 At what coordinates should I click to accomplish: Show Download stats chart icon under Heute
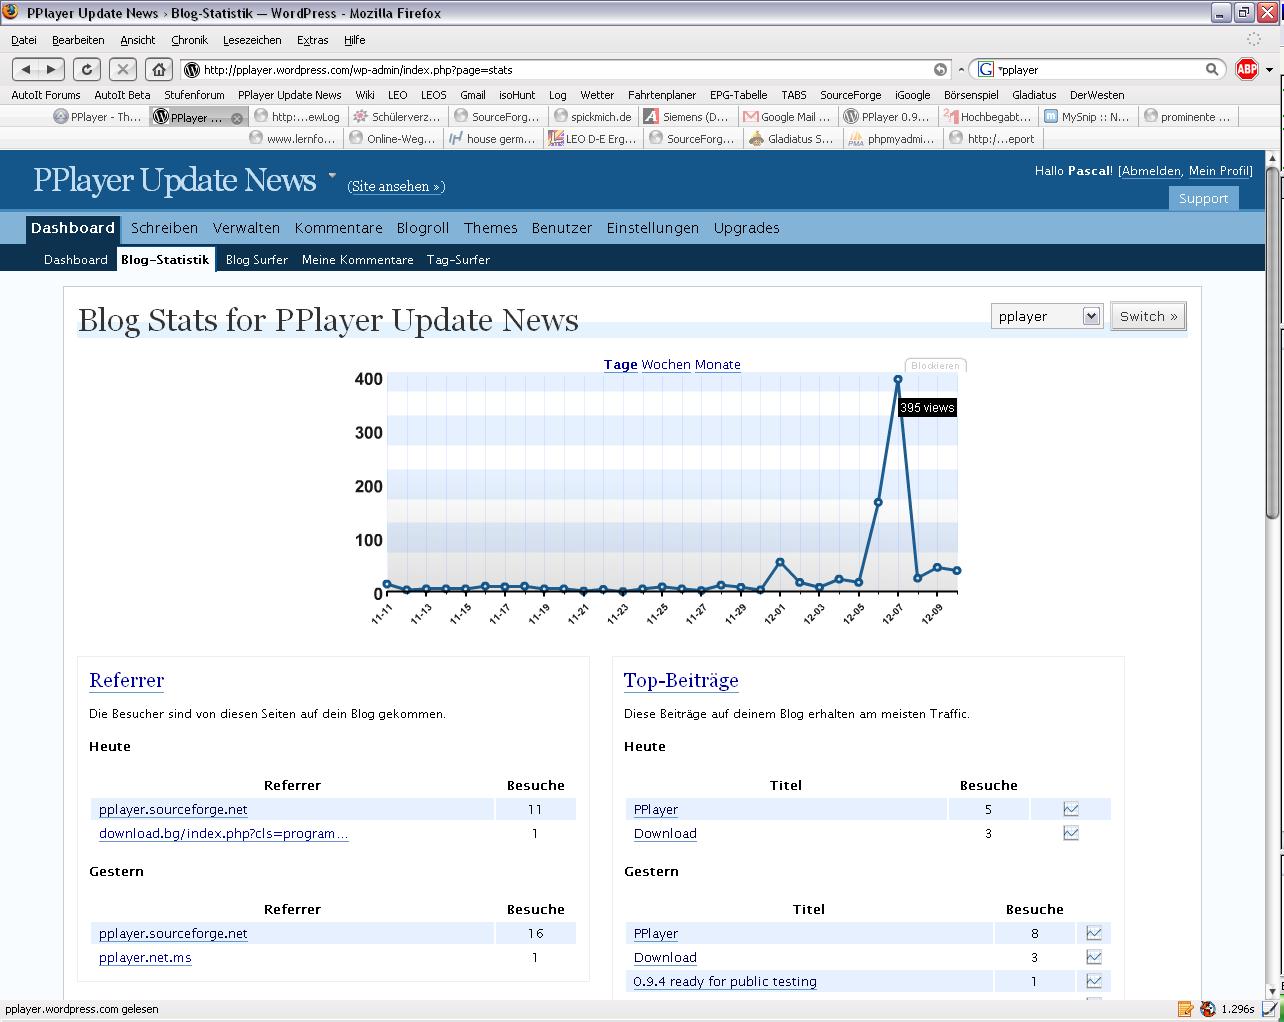pos(1071,833)
